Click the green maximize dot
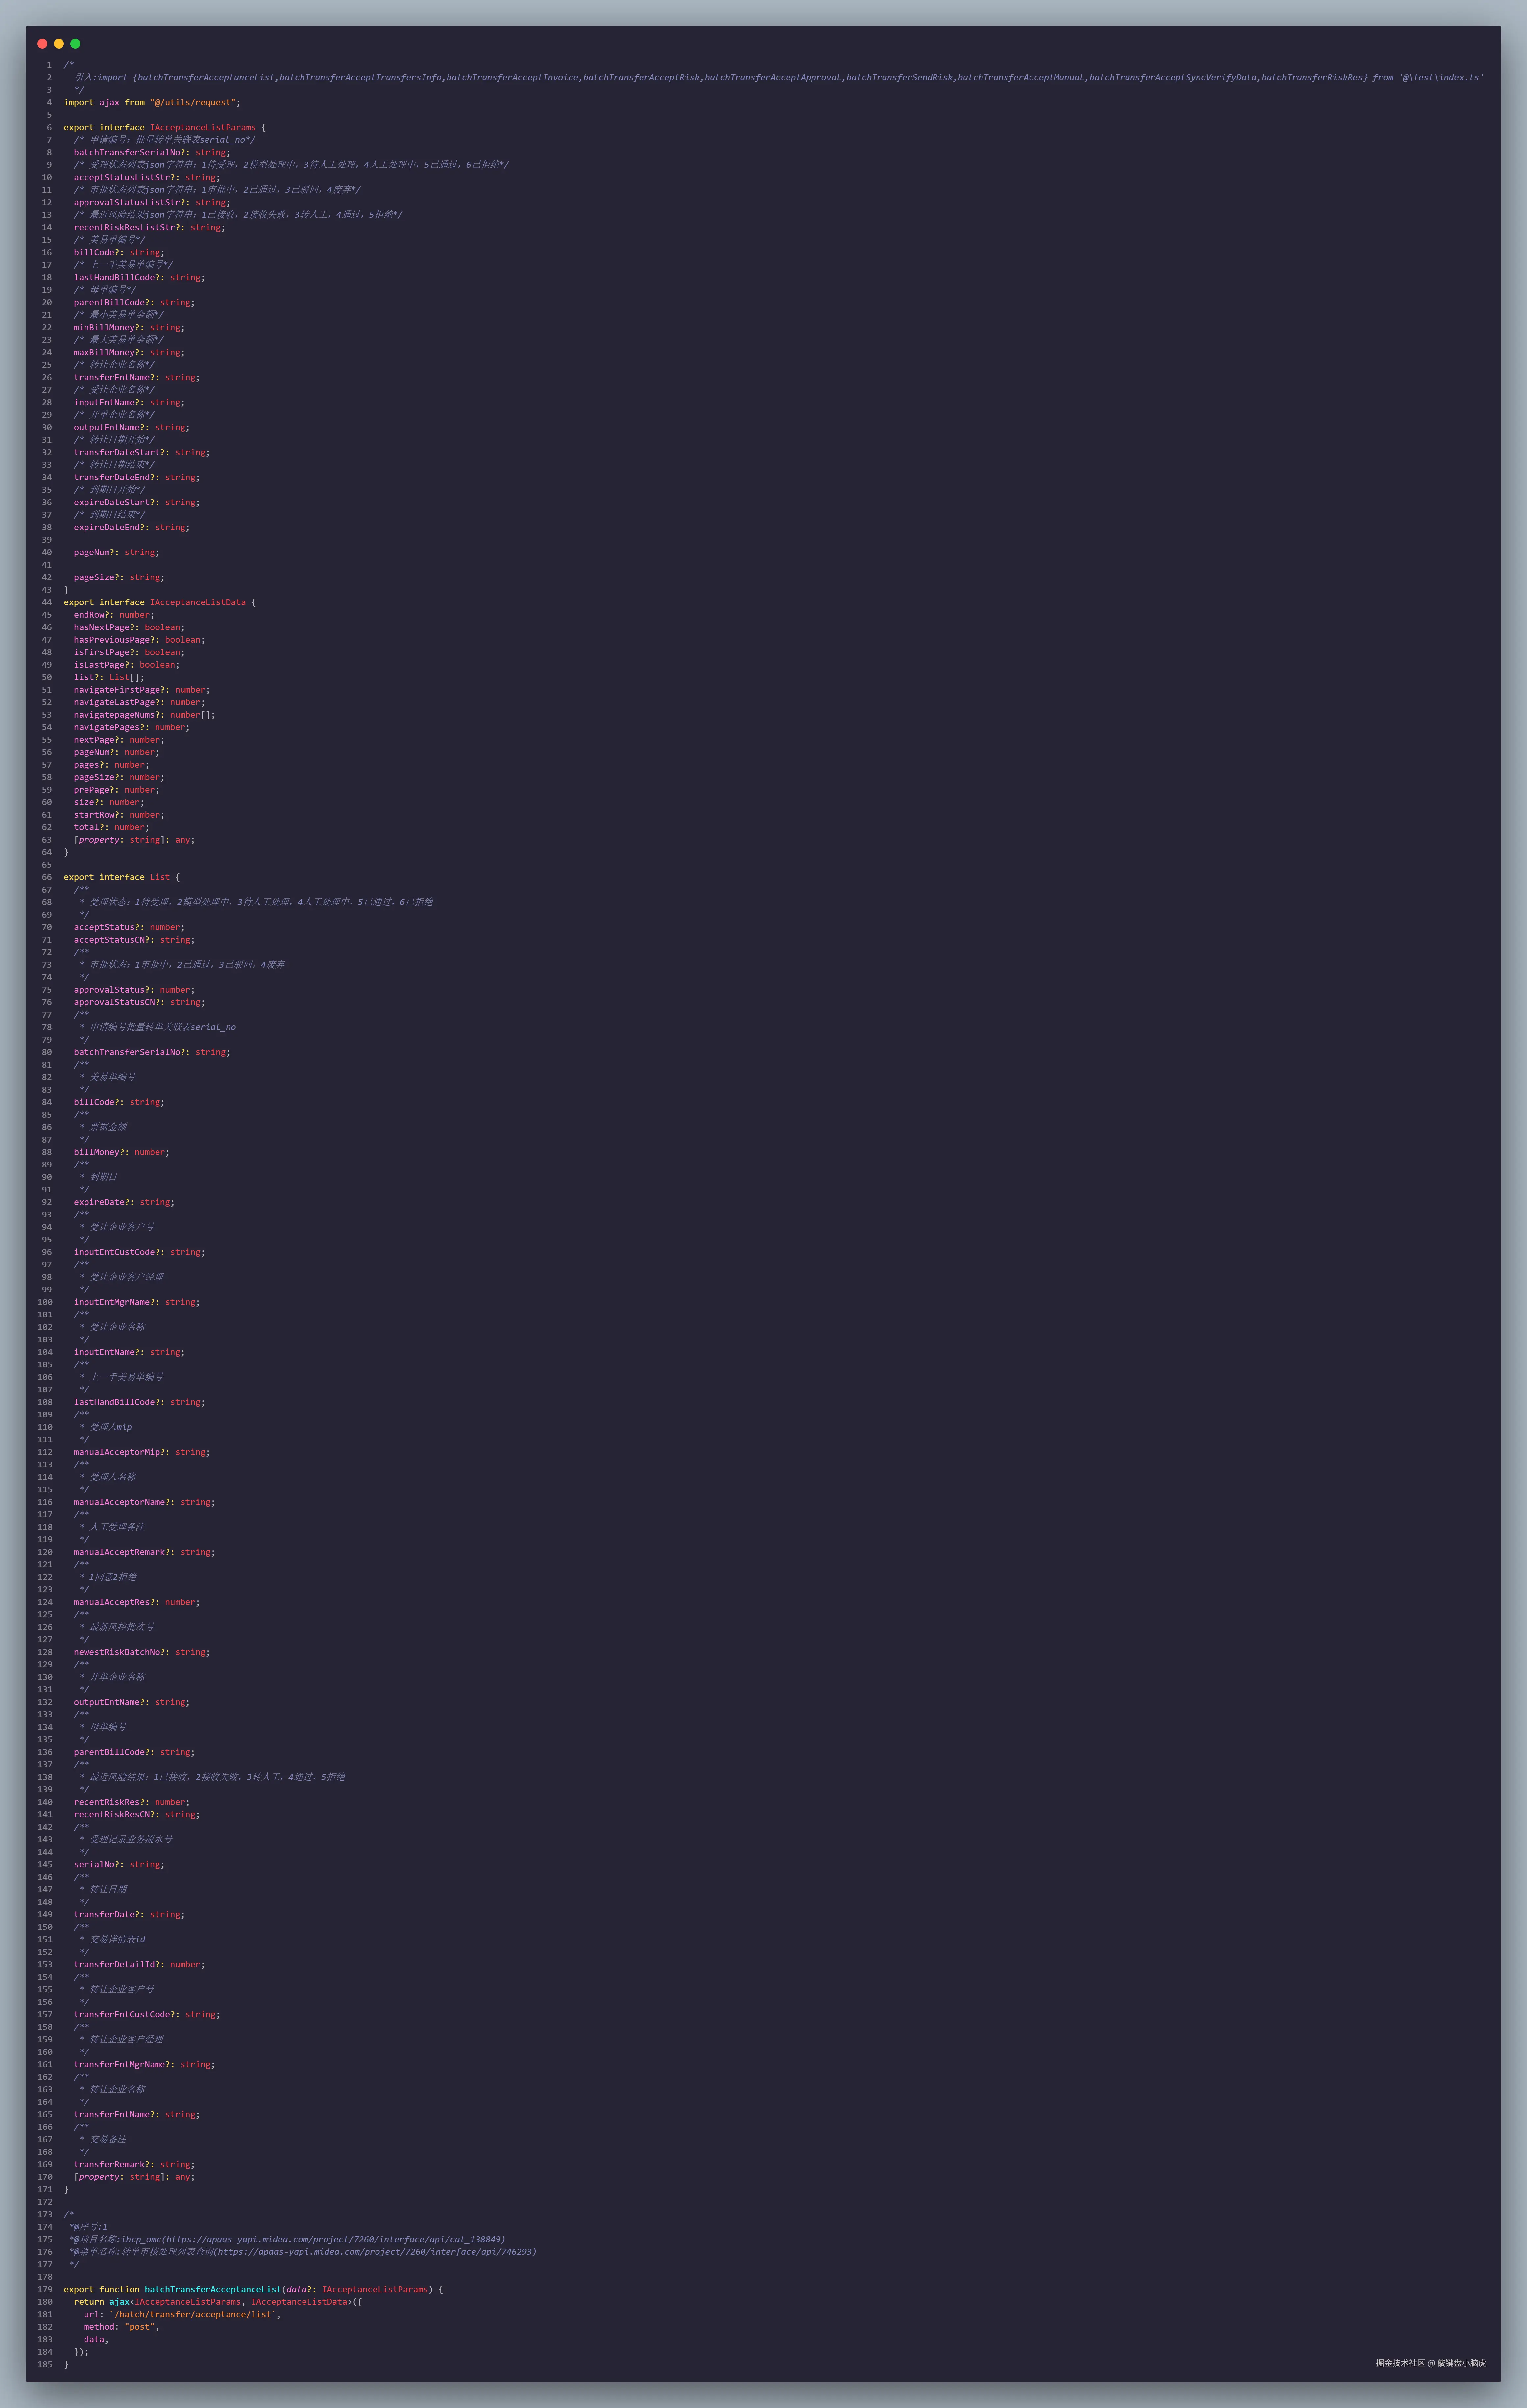 click(x=75, y=44)
